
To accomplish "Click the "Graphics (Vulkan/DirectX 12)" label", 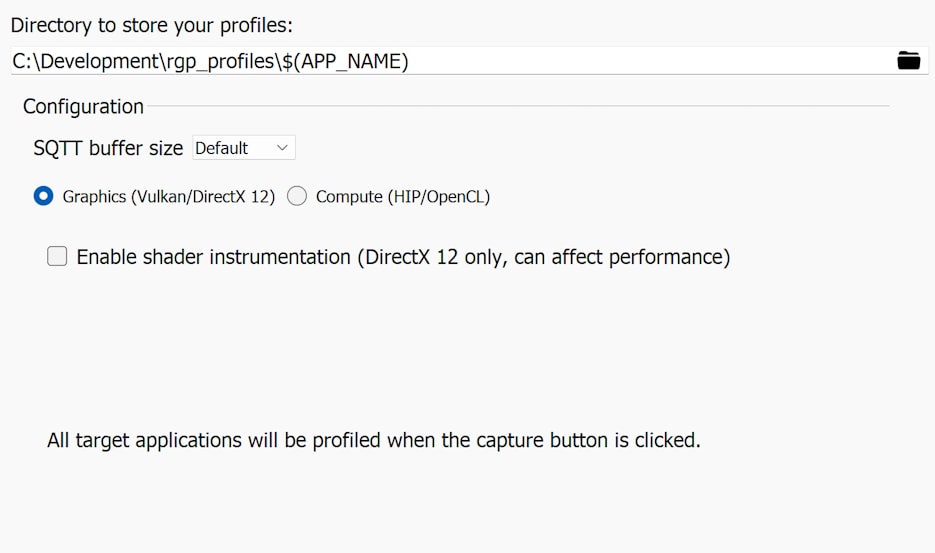I will coord(168,197).
